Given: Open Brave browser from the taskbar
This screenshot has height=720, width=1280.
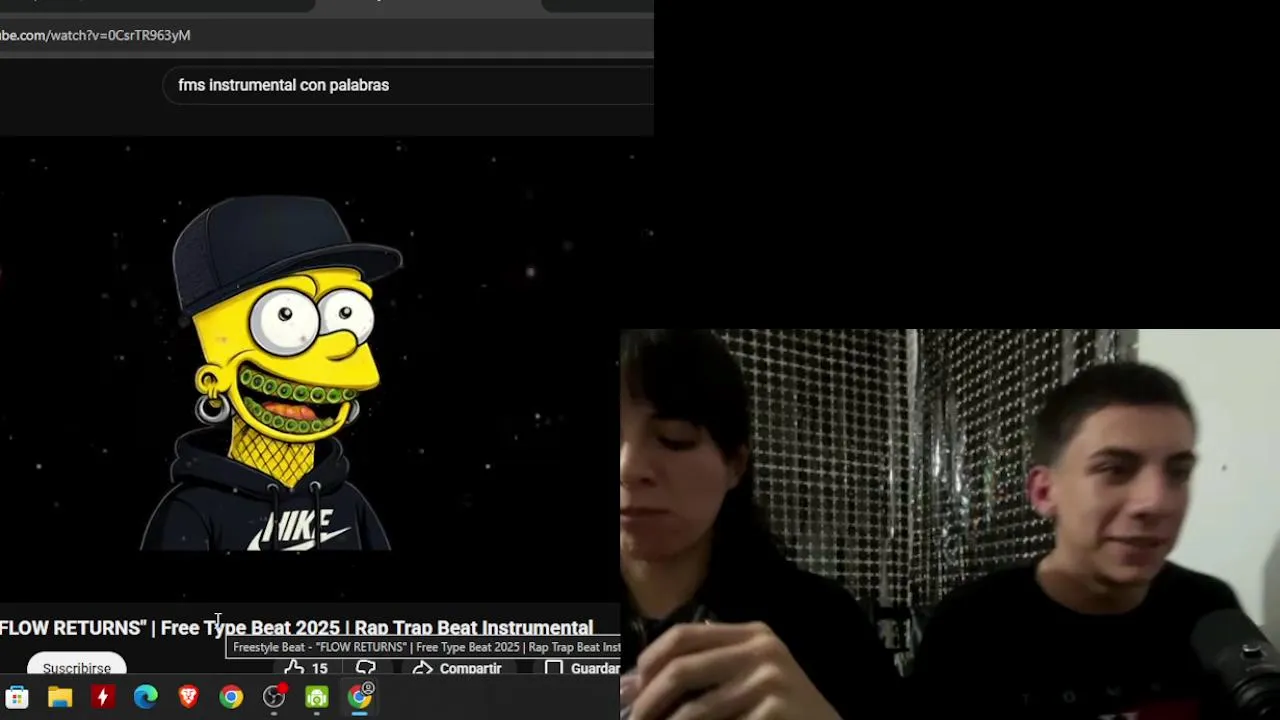Looking at the screenshot, I should pos(188,697).
